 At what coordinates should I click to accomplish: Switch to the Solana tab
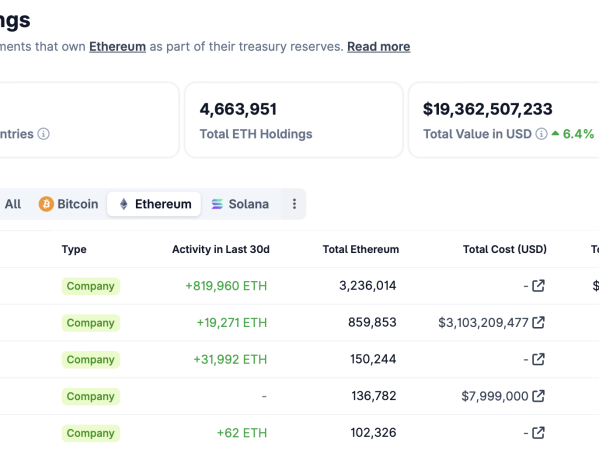(240, 204)
